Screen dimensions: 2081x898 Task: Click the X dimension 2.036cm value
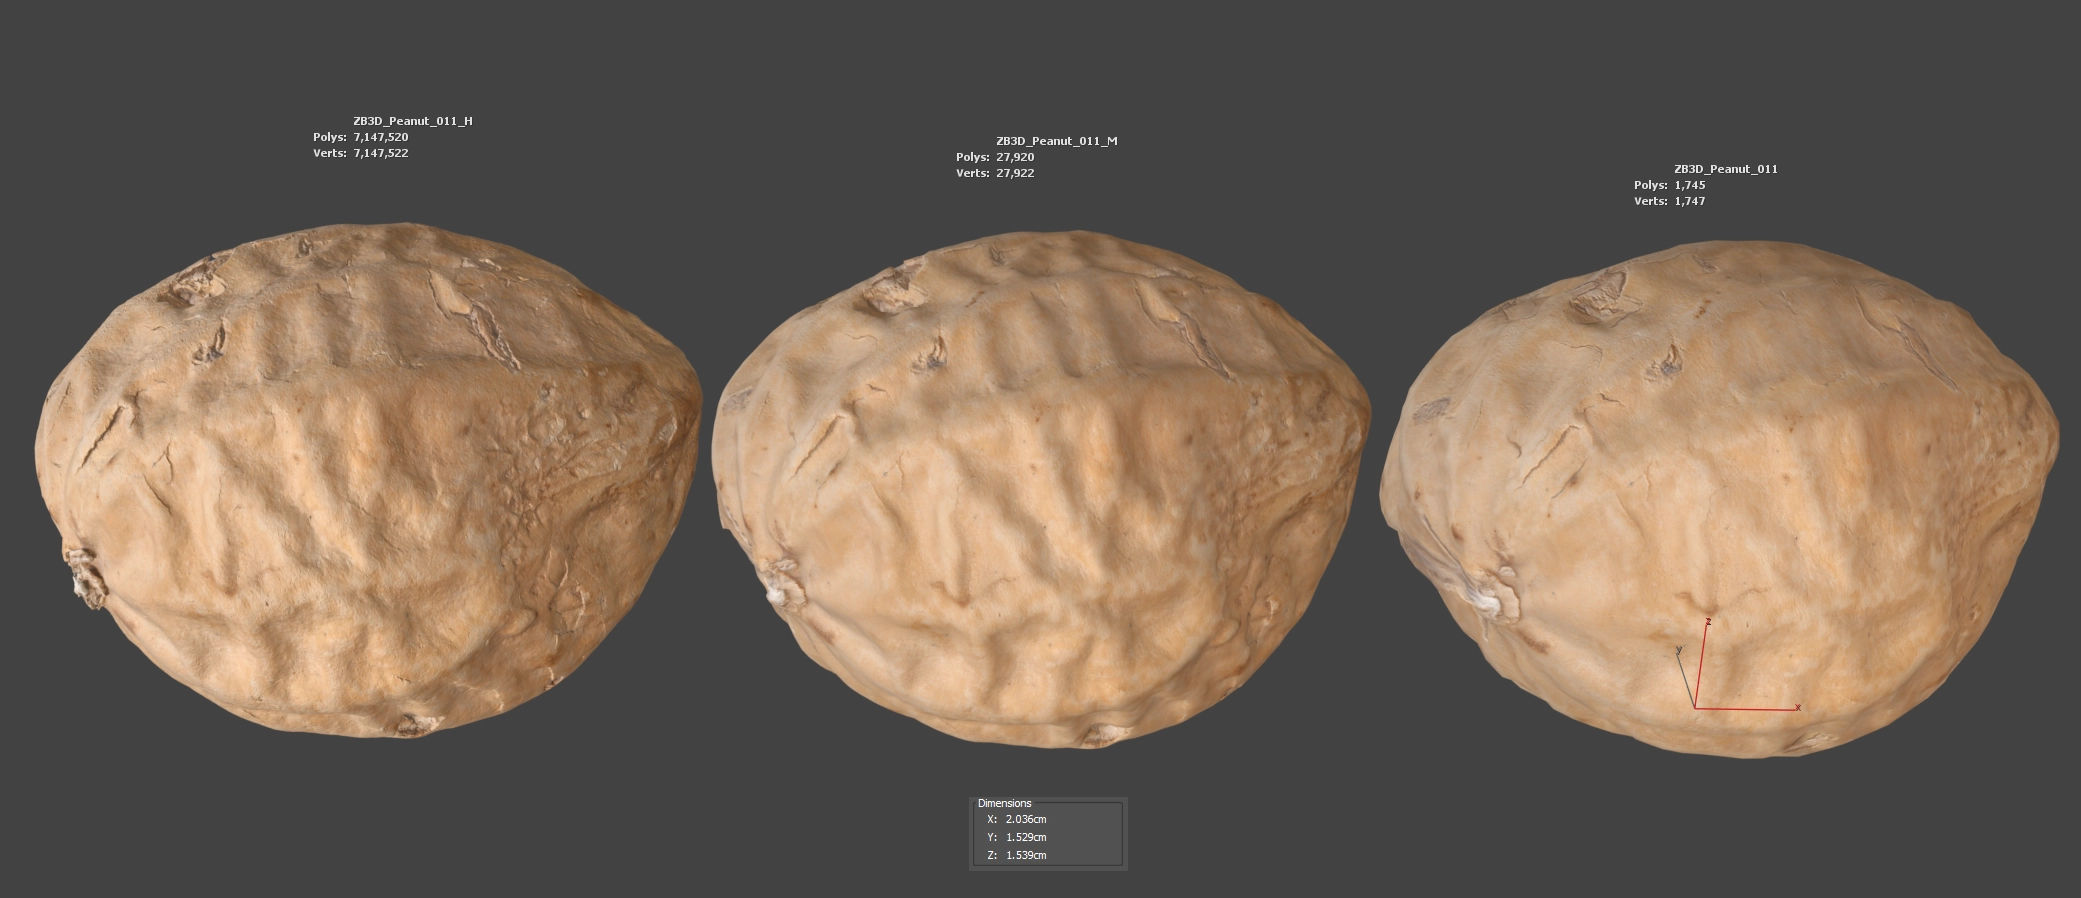pos(1026,819)
